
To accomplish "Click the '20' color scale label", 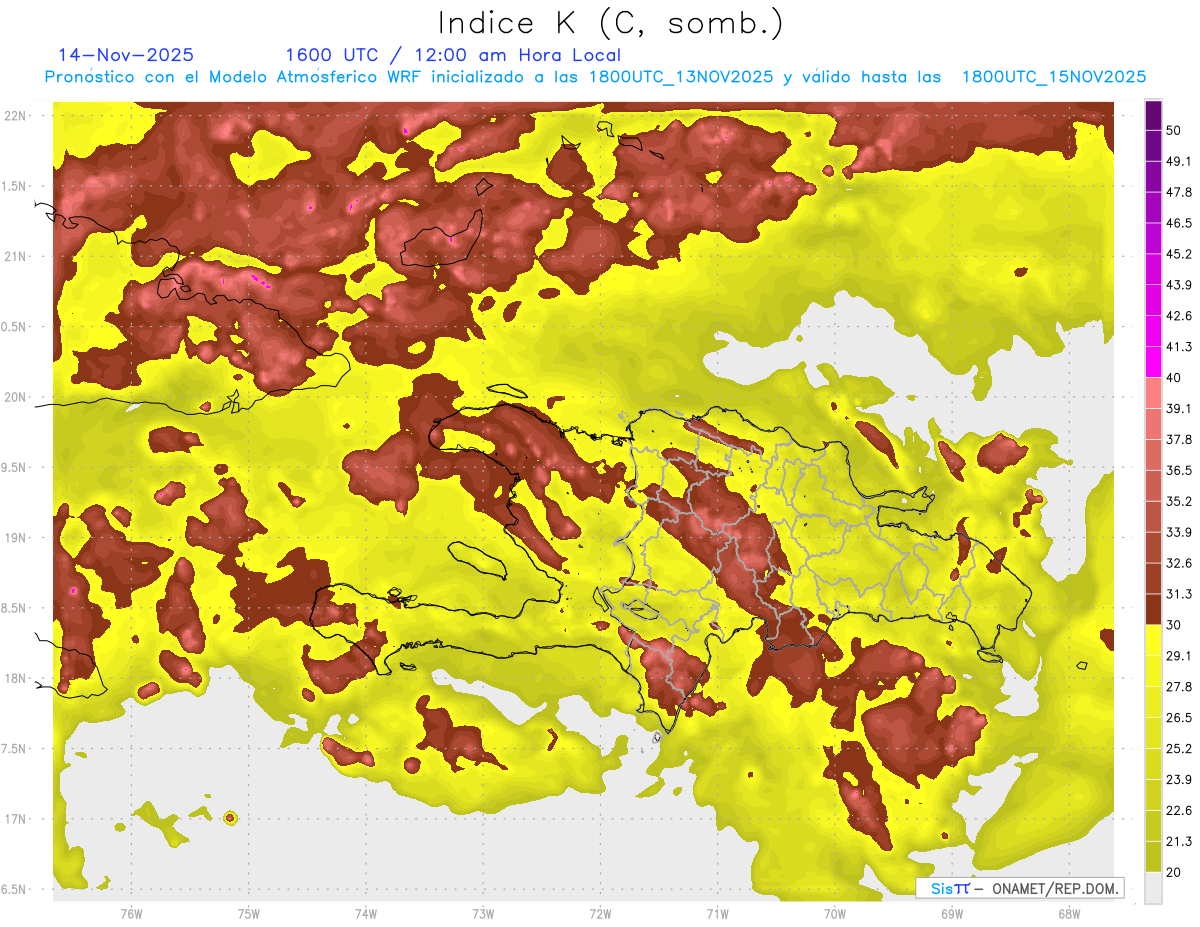I will (1174, 872).
